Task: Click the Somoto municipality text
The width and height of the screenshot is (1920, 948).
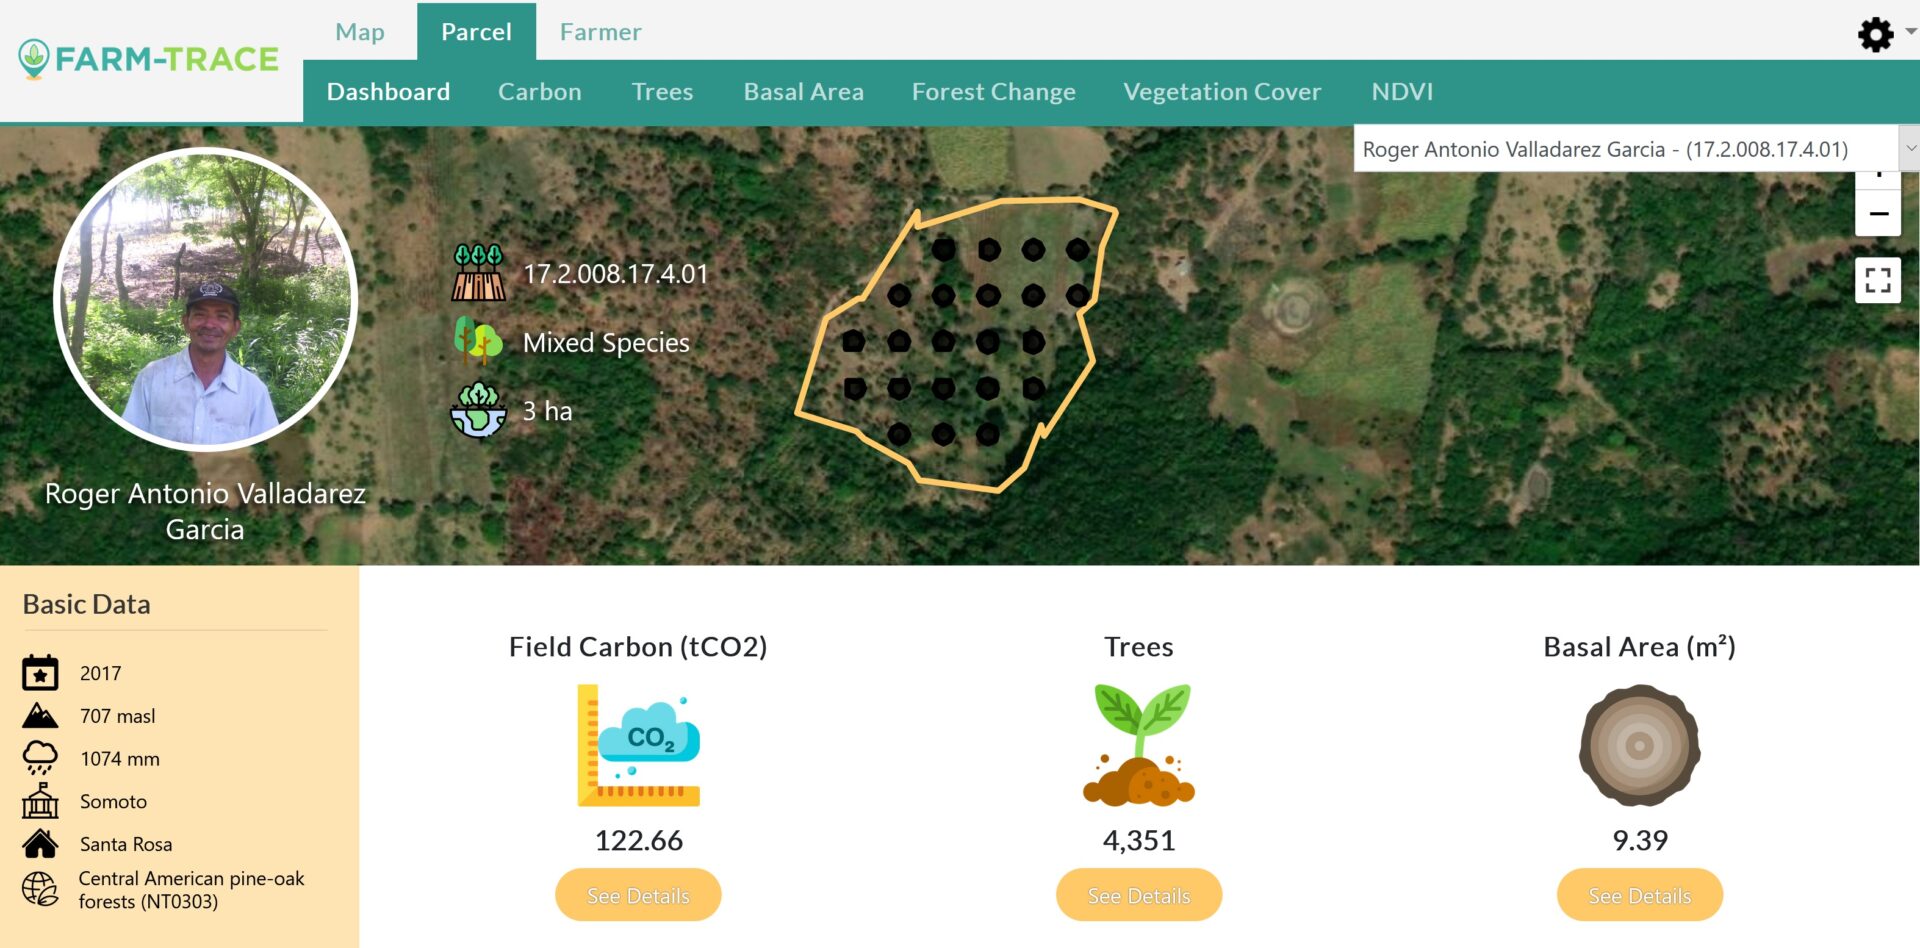Action: click(x=113, y=802)
